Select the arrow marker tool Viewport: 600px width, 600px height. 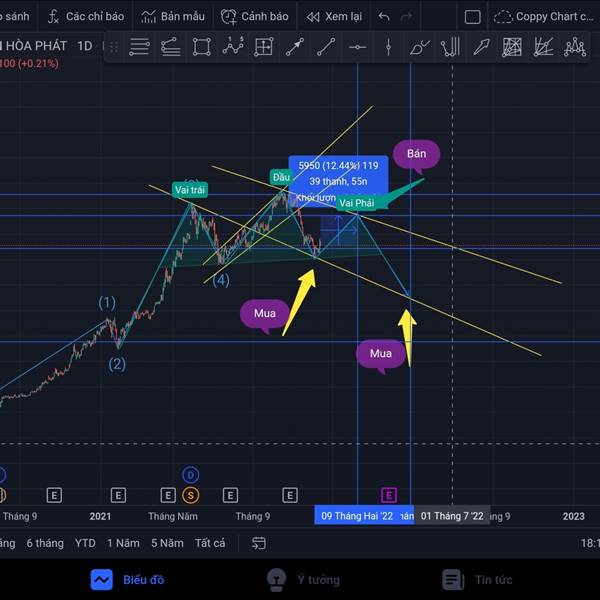(x=481, y=47)
